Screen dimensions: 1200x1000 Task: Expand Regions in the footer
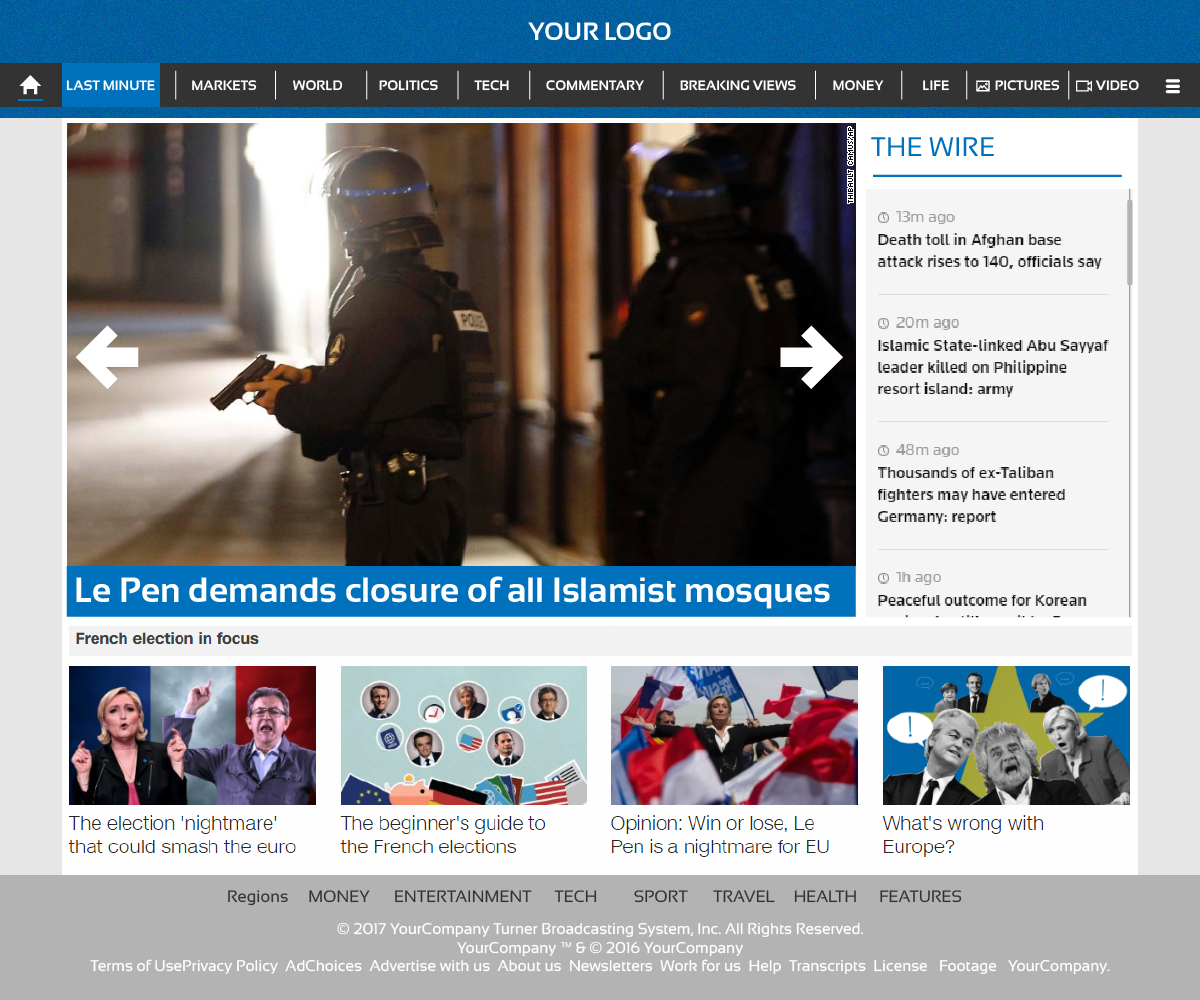257,896
